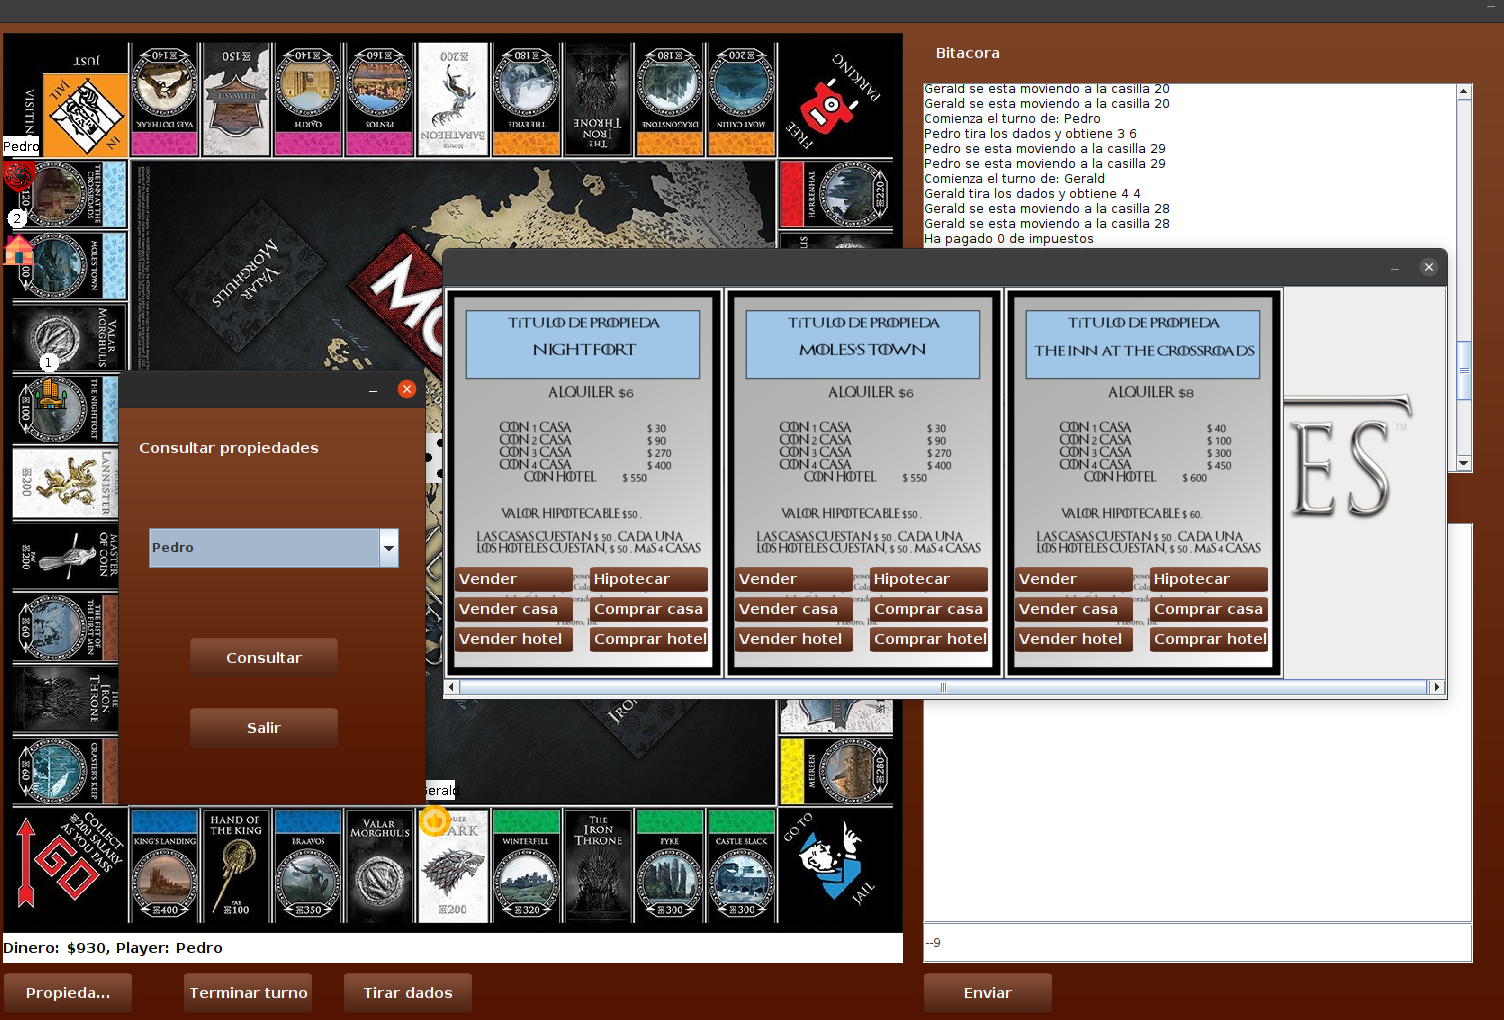Screen dimensions: 1504x1020
Task: Click left arrow of property cards scrollbar
Action: [452, 687]
